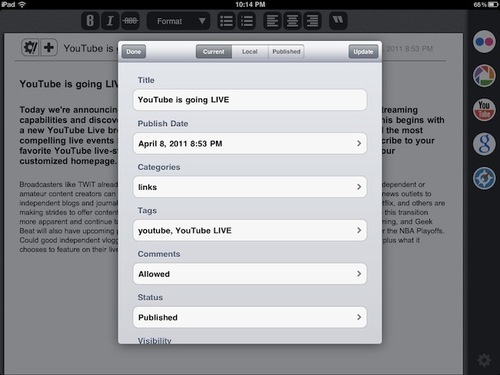Viewport: 500px width, 375px height.
Task: Tap the bold heading in the editor body
Action: point(69,84)
